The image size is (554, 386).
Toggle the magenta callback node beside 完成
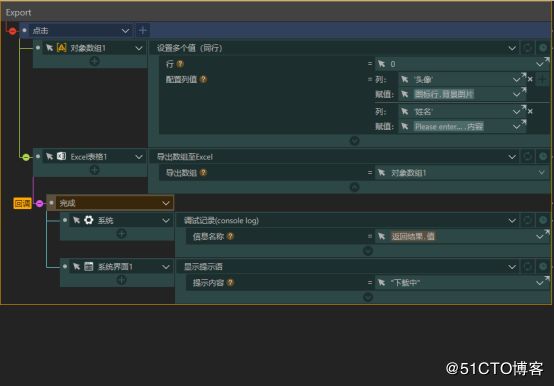click(40, 203)
